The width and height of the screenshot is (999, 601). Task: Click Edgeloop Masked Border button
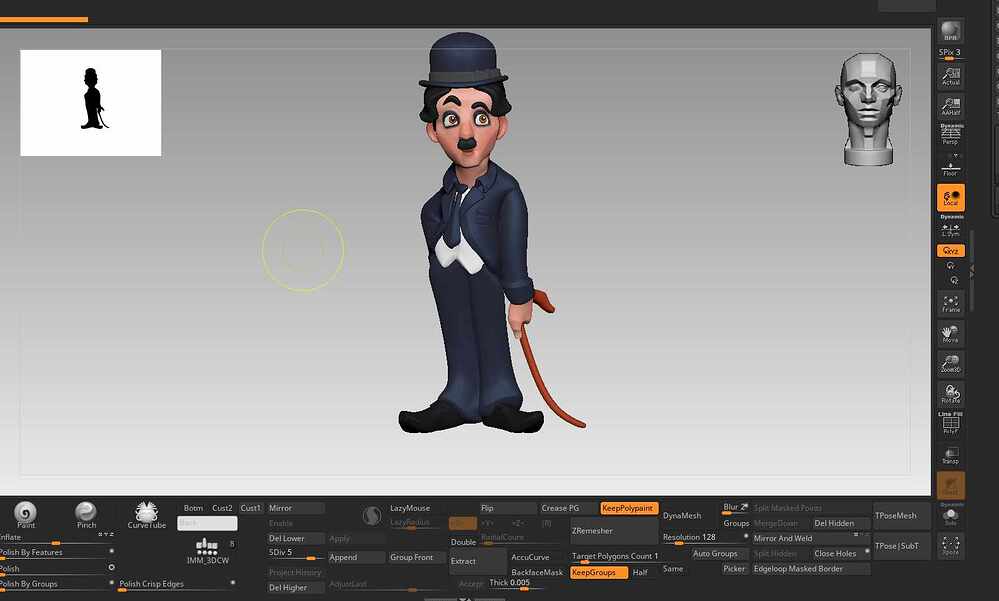click(x=810, y=568)
